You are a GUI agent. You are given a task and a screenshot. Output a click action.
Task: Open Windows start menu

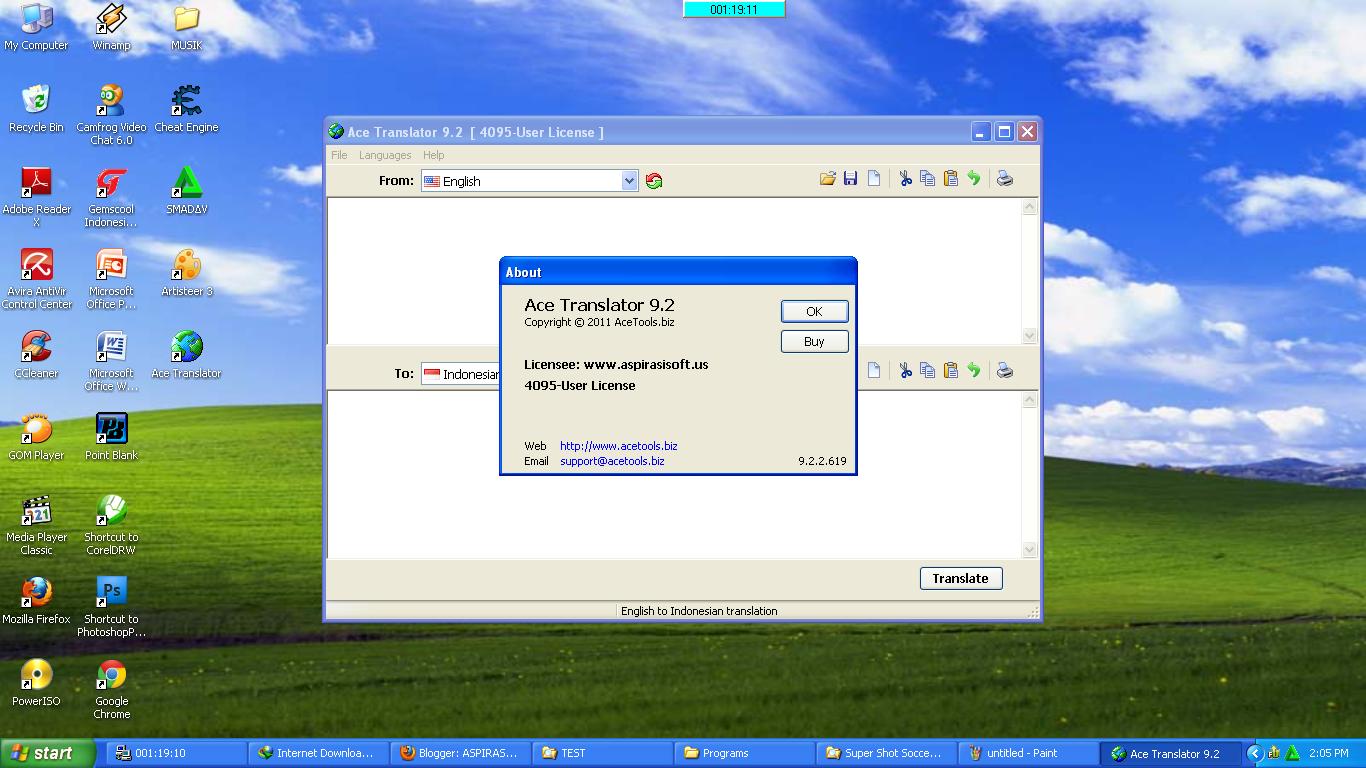[x=48, y=753]
